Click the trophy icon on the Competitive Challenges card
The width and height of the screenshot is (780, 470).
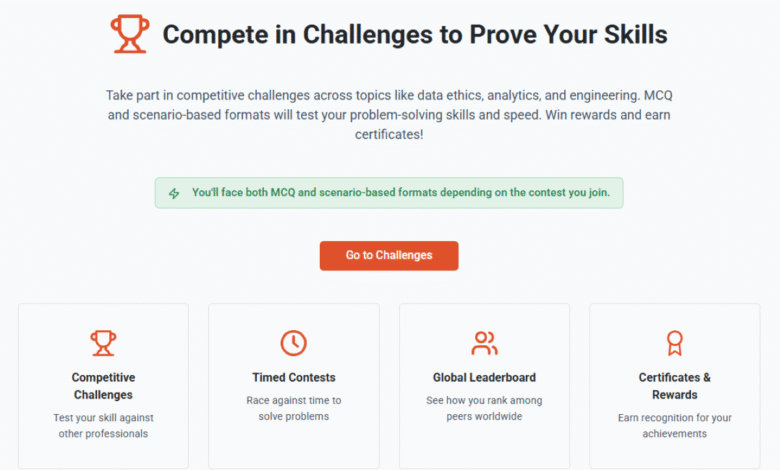point(103,343)
